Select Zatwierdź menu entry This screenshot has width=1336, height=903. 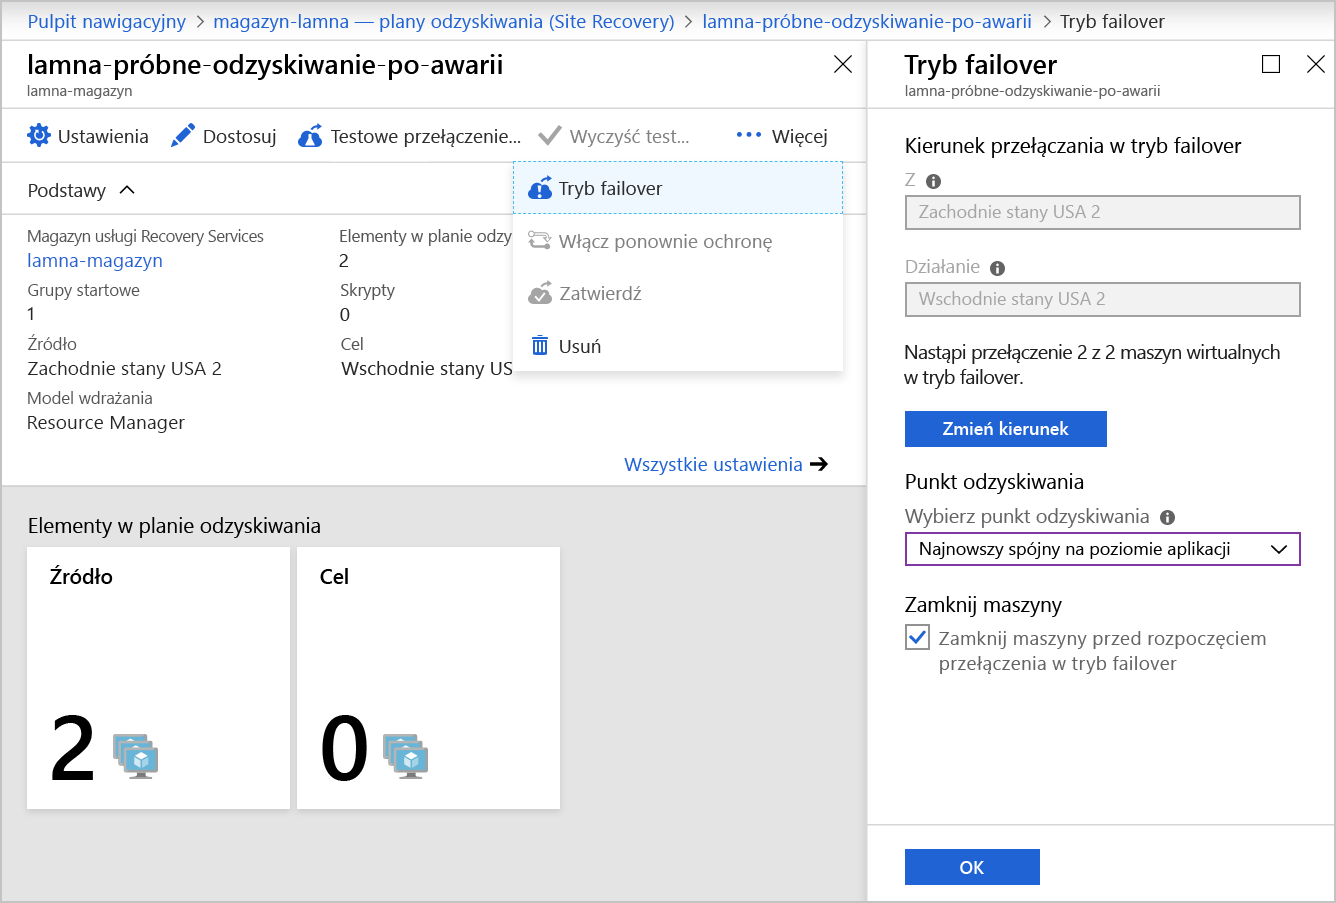click(x=678, y=293)
